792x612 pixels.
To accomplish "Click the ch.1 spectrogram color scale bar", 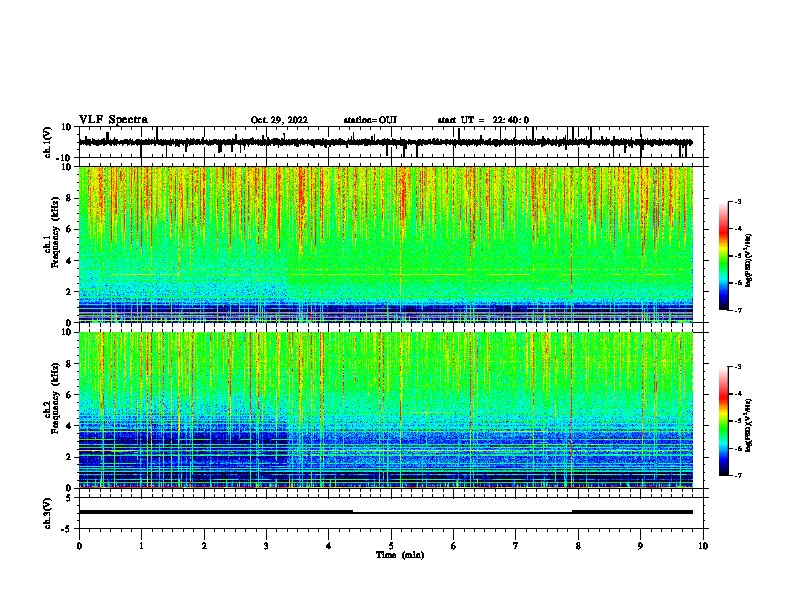I will pos(724,256).
